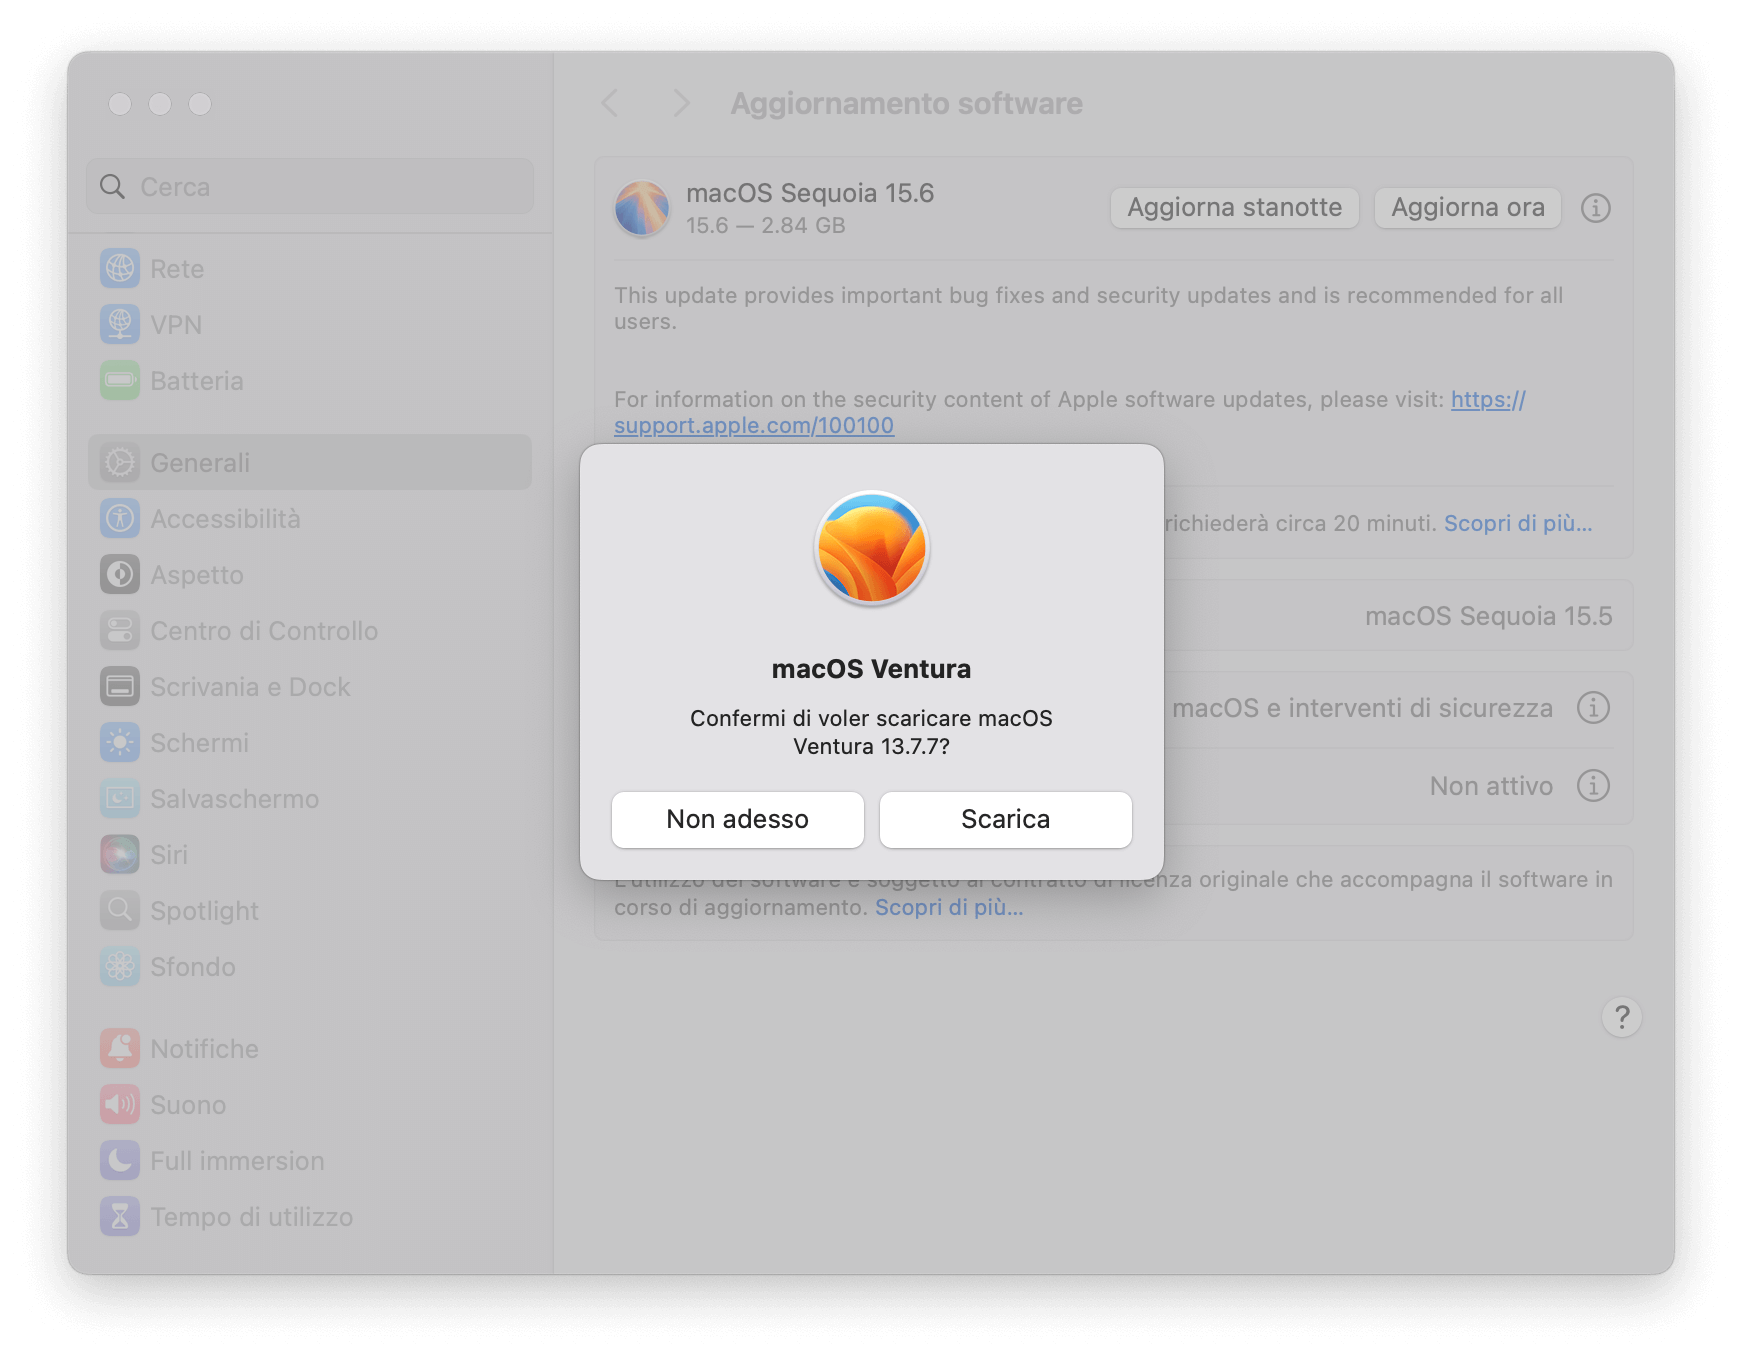Select Aspetto in the sidebar
The height and width of the screenshot is (1358, 1742).
pos(310,575)
